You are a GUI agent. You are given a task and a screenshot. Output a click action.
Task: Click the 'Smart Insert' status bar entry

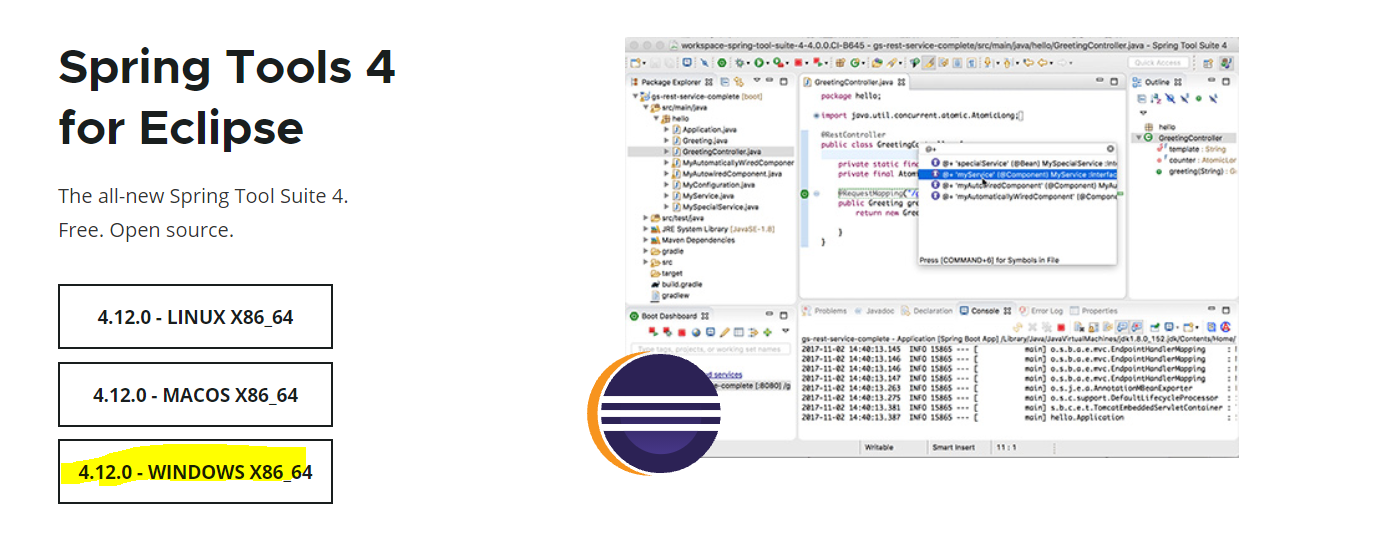click(x=952, y=448)
